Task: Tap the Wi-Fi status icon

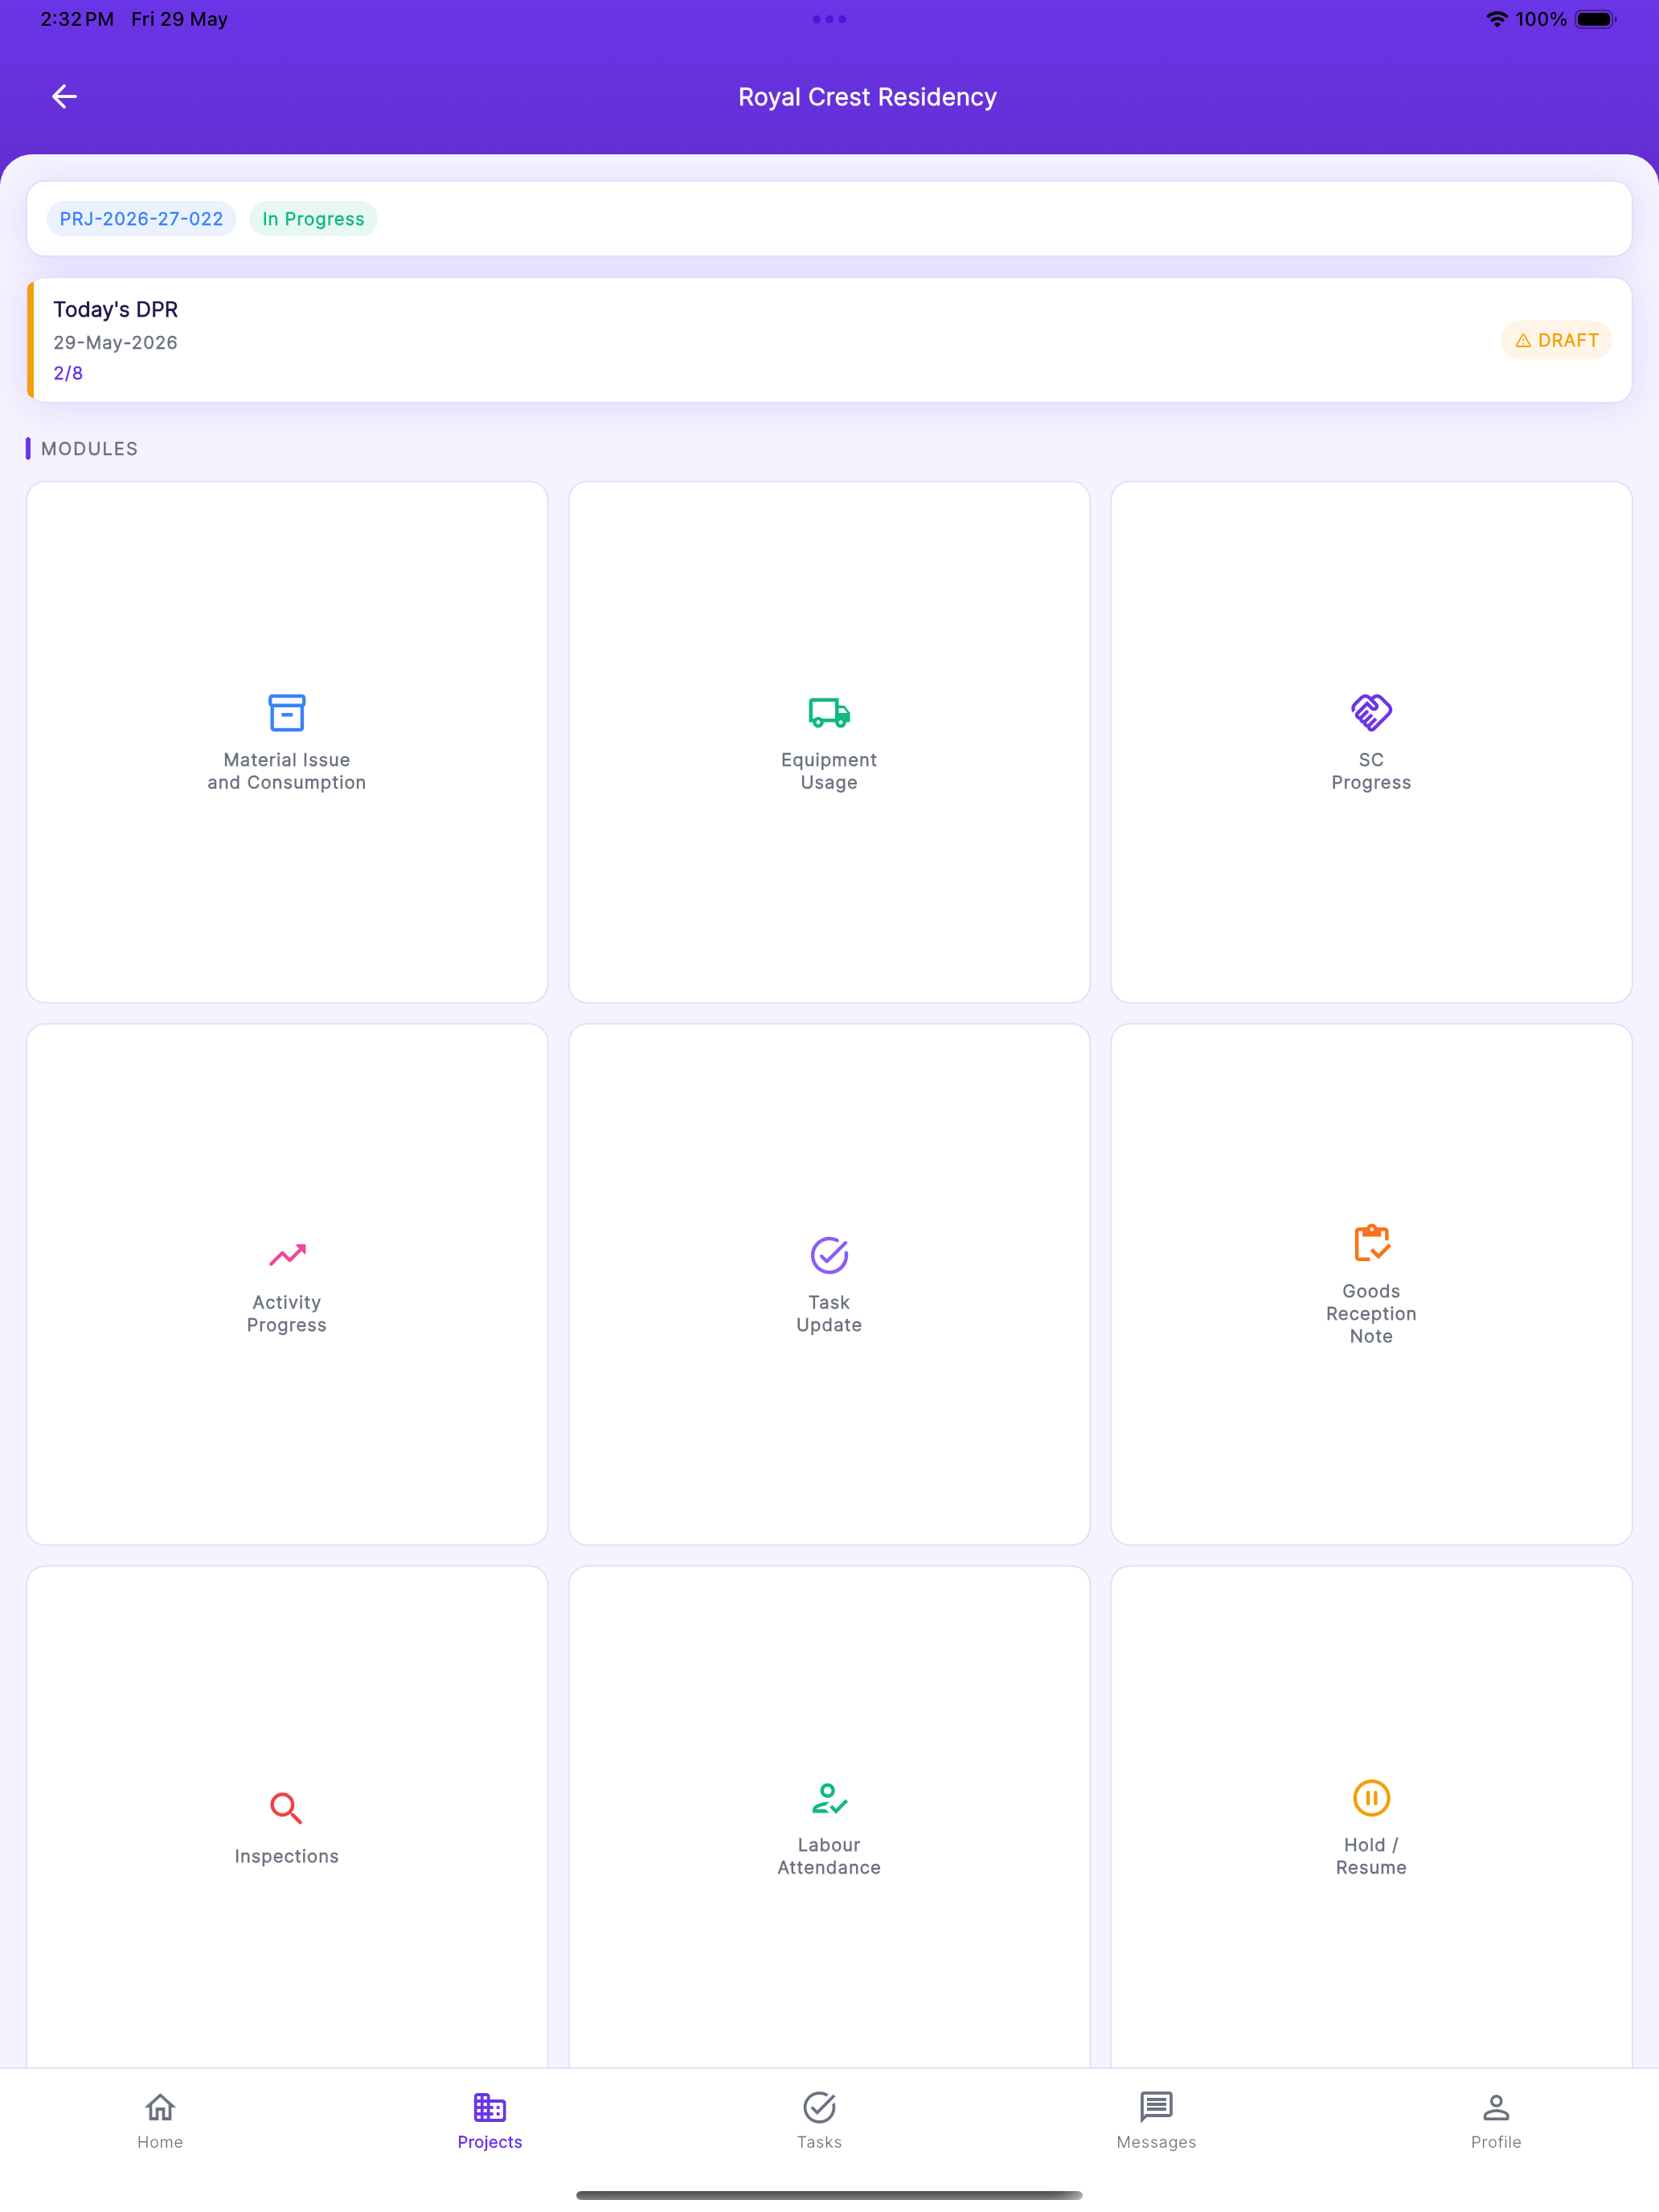Action: [x=1496, y=19]
